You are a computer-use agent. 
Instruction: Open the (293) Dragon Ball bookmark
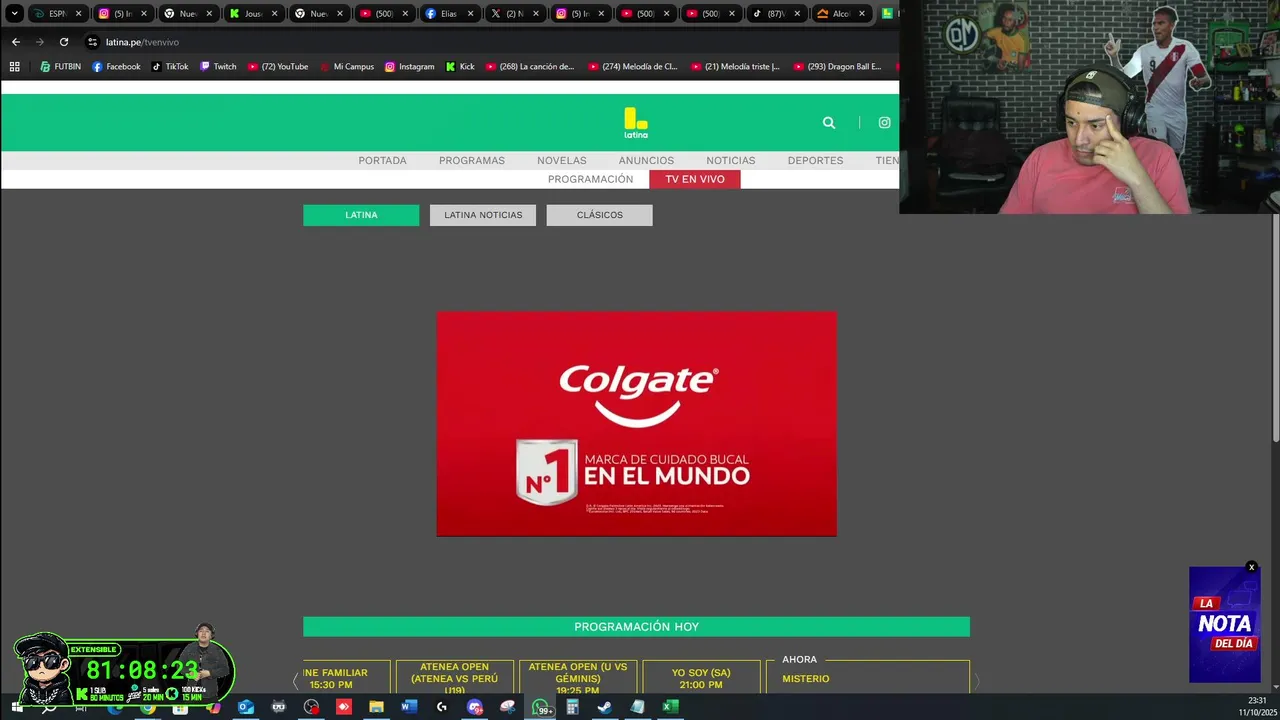click(x=838, y=67)
